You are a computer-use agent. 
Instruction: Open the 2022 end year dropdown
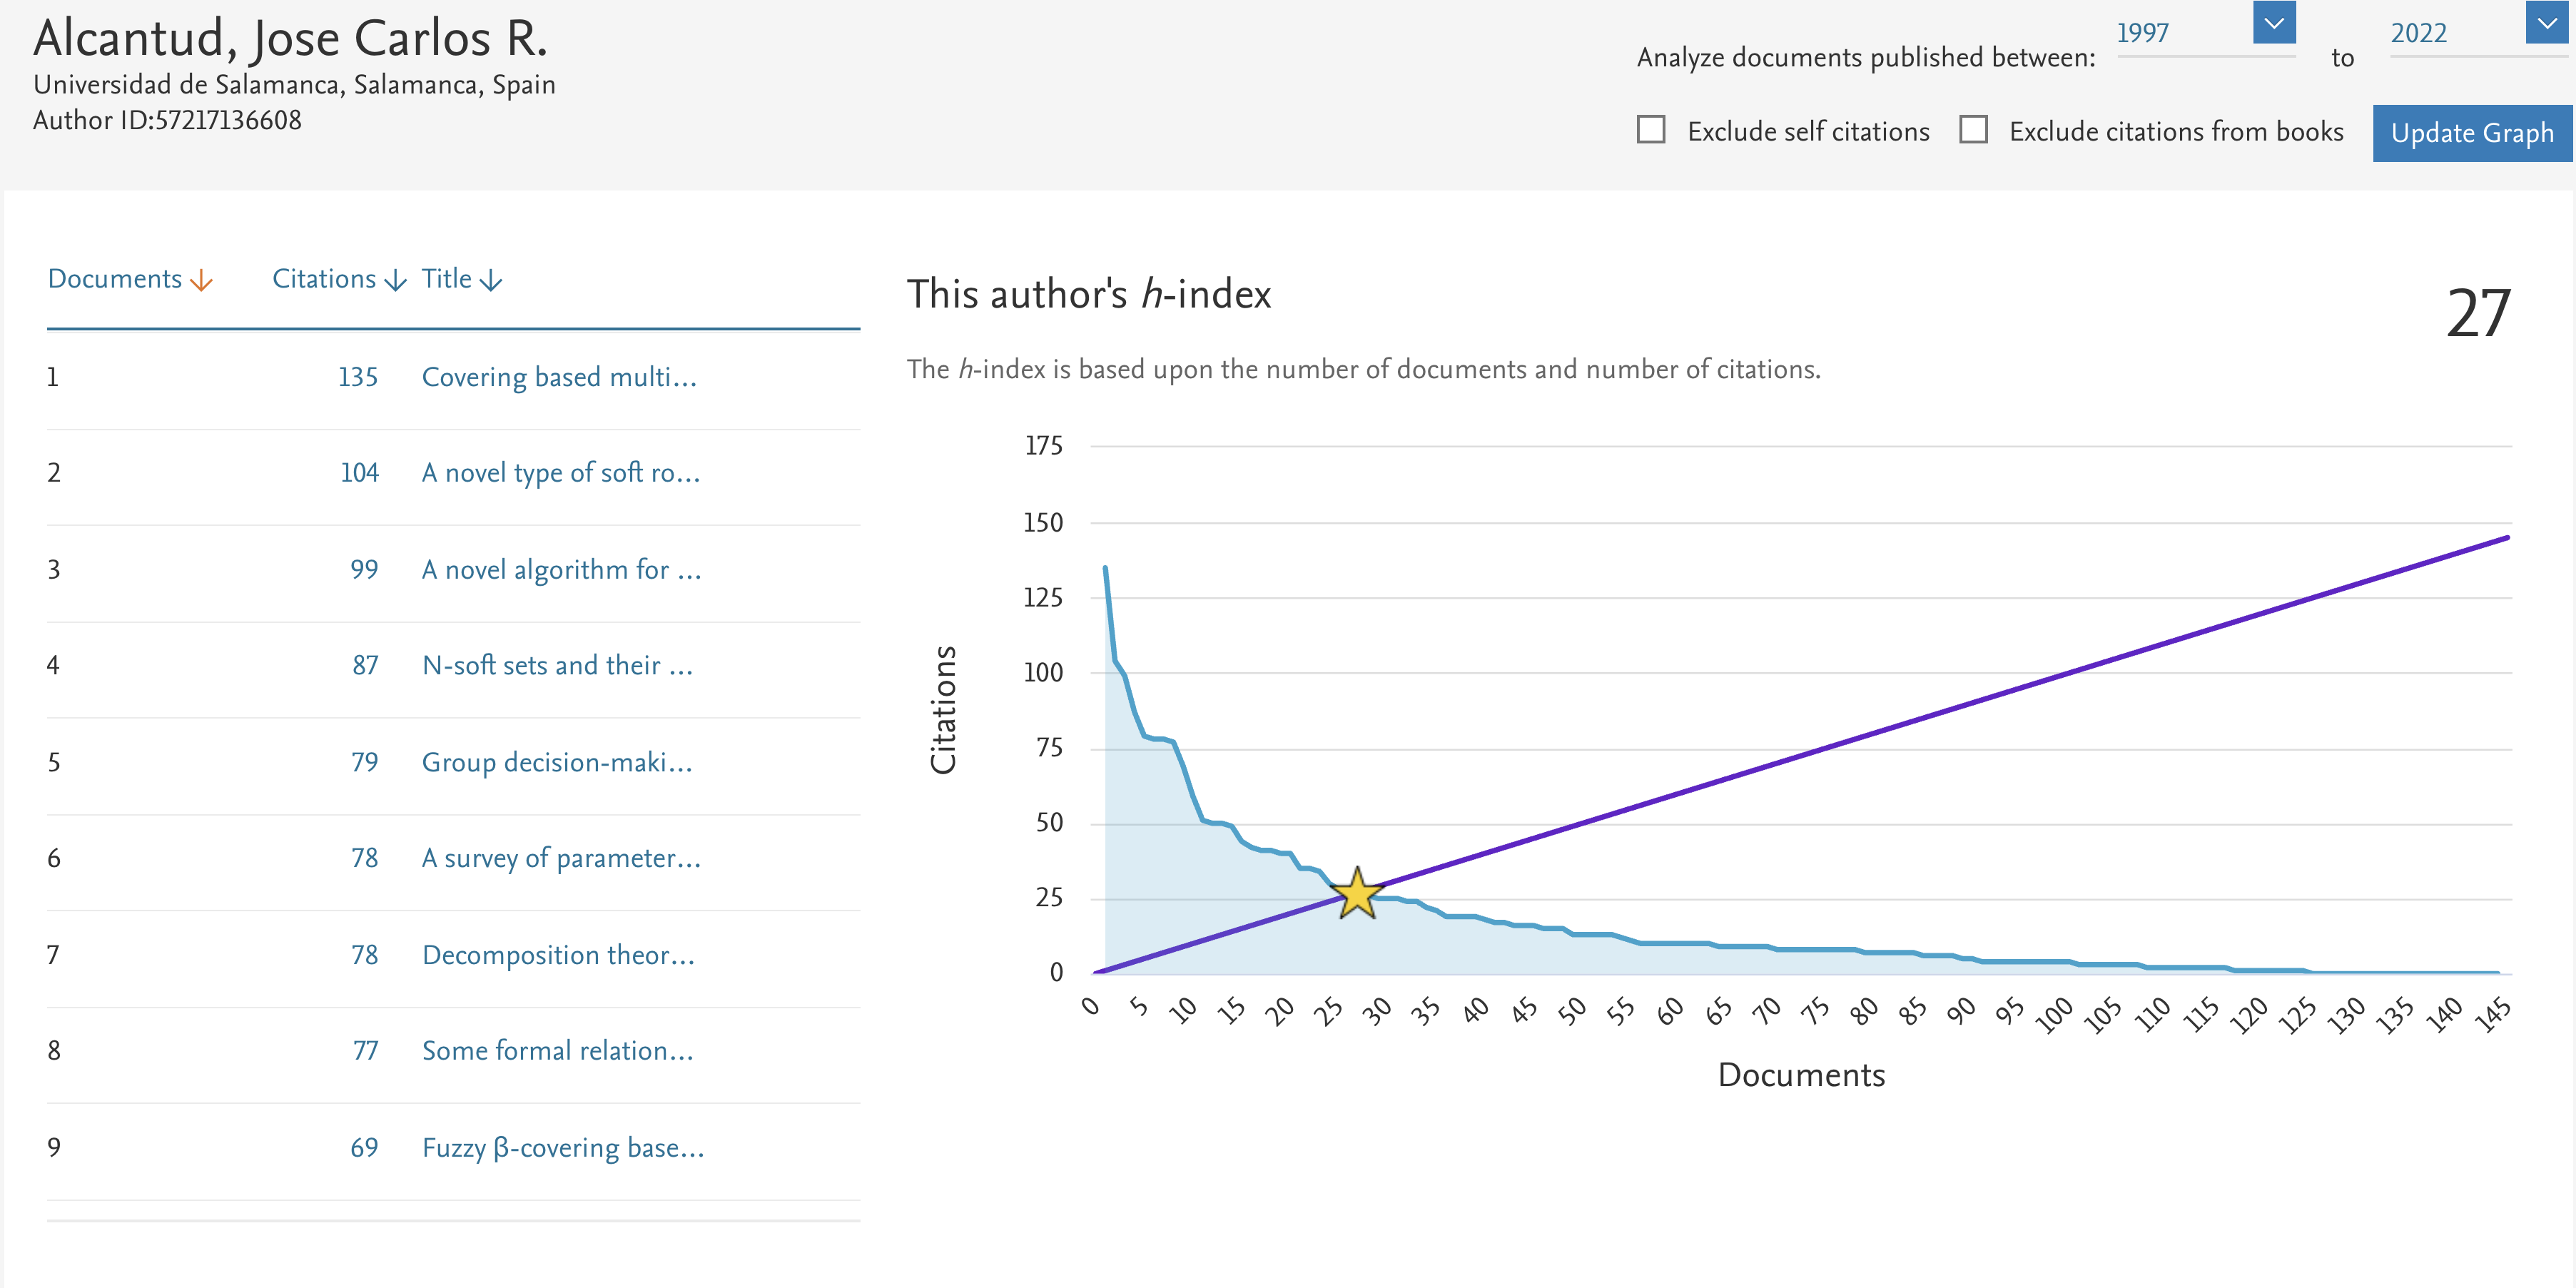pyautogui.click(x=2546, y=23)
